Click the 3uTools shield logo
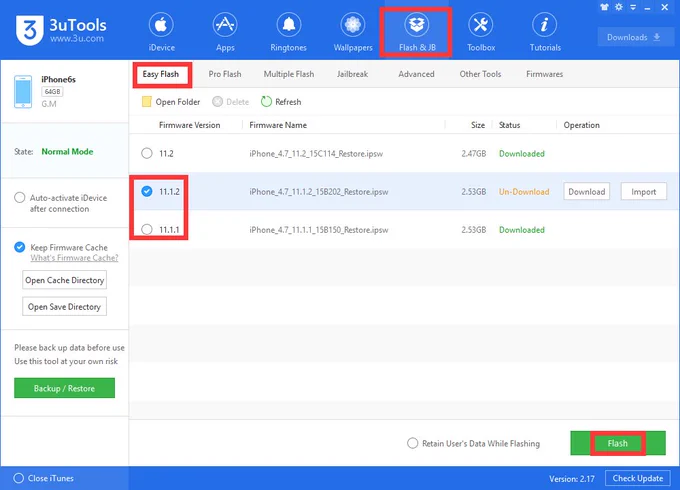The image size is (680, 490). [x=29, y=30]
